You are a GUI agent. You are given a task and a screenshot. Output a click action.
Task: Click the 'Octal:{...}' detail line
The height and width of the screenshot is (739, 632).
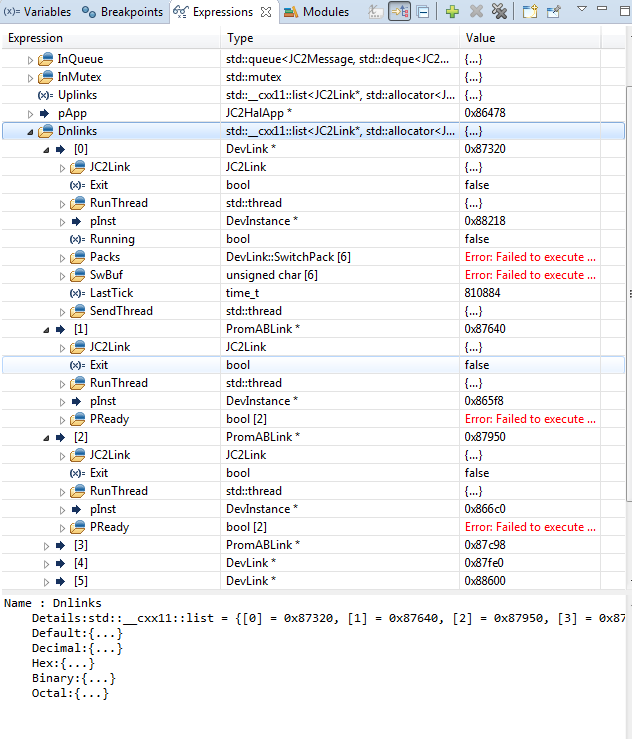[70, 694]
